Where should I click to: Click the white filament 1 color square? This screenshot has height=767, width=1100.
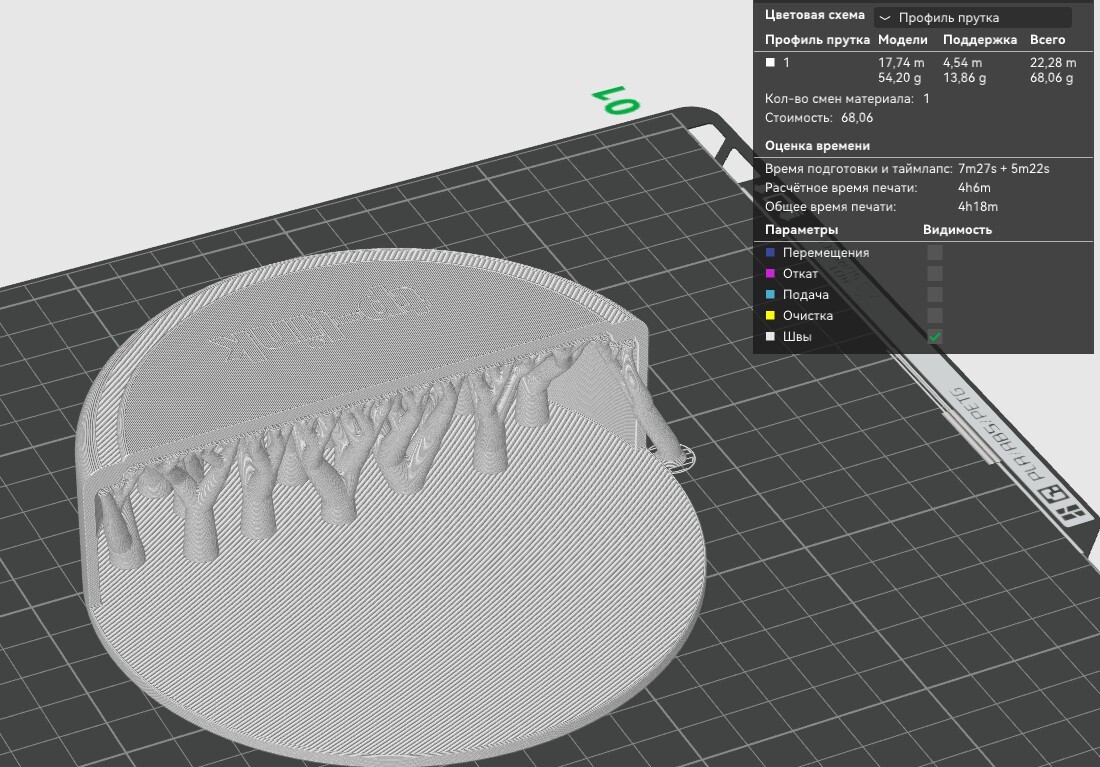770,62
